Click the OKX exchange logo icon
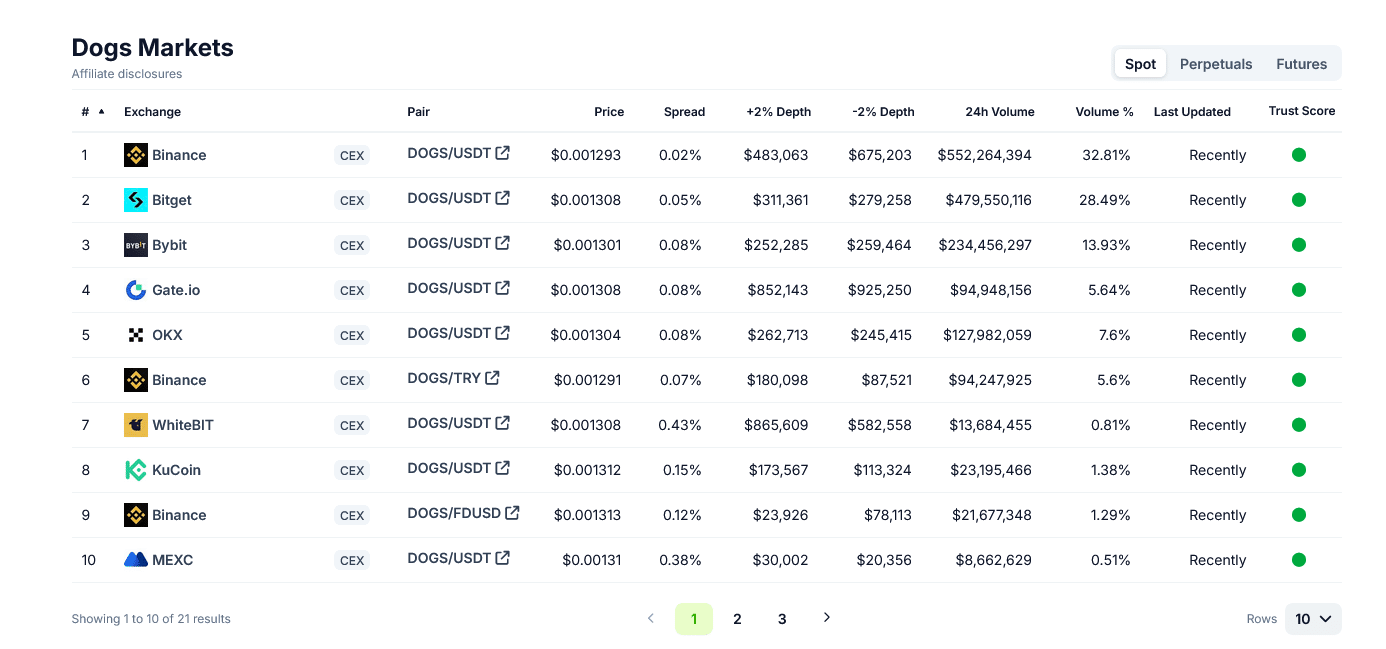1386x649 pixels. pos(136,335)
